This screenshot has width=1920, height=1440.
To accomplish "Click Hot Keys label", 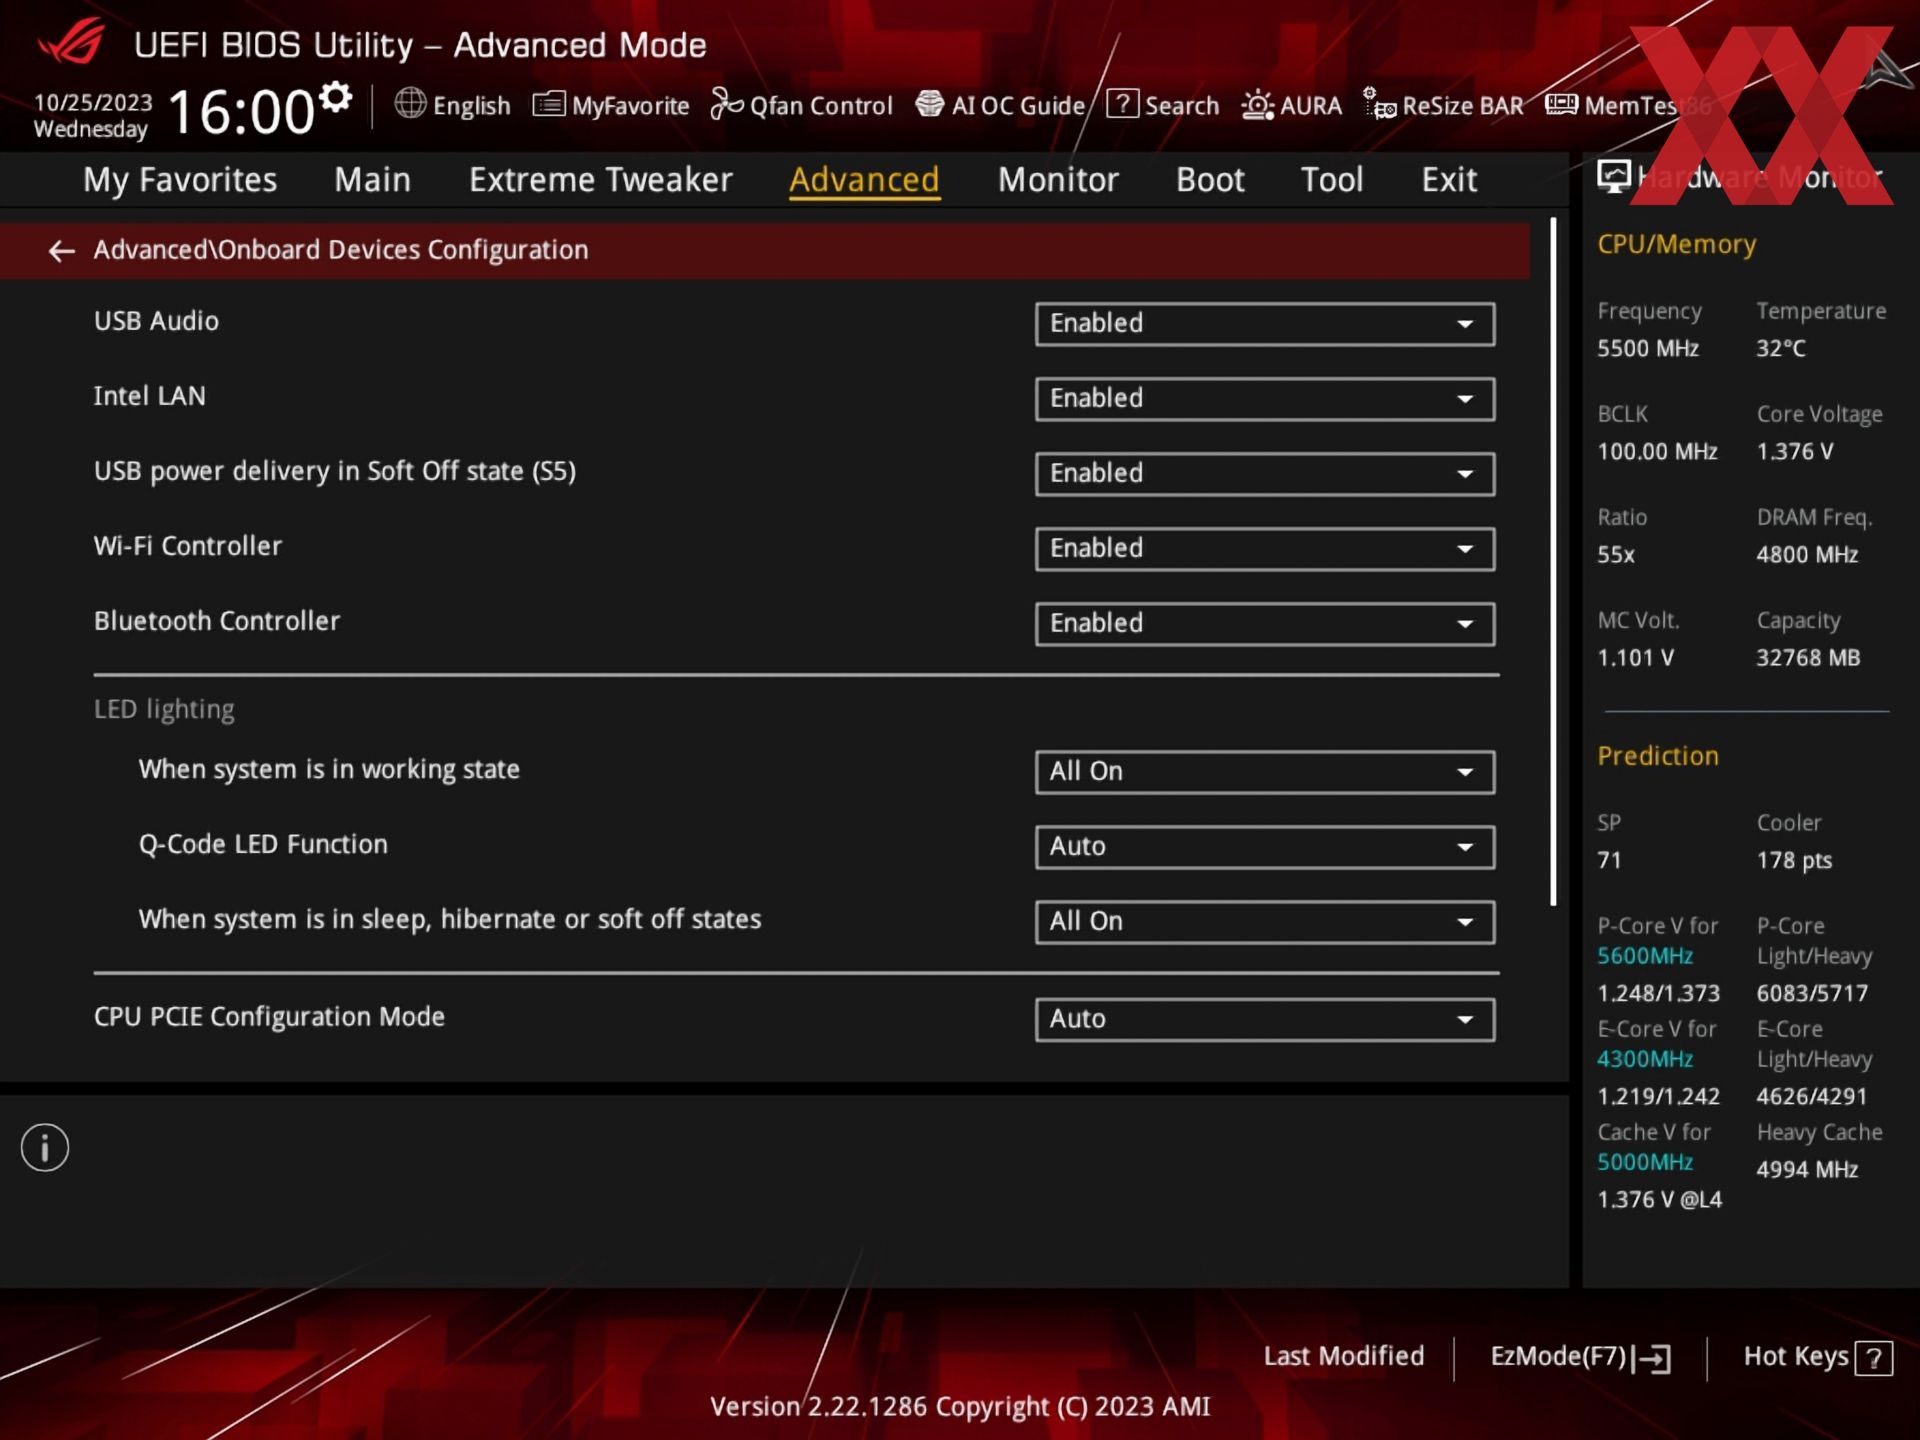I will tap(1796, 1357).
